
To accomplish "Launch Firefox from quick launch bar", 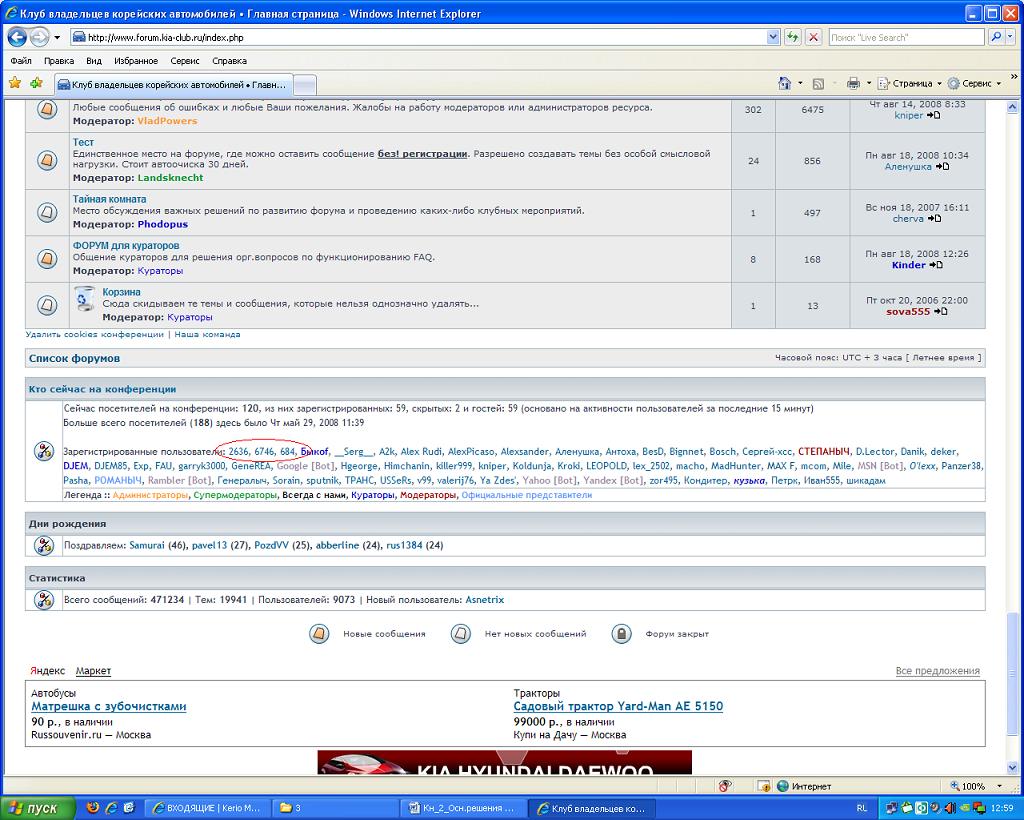I will tap(93, 807).
